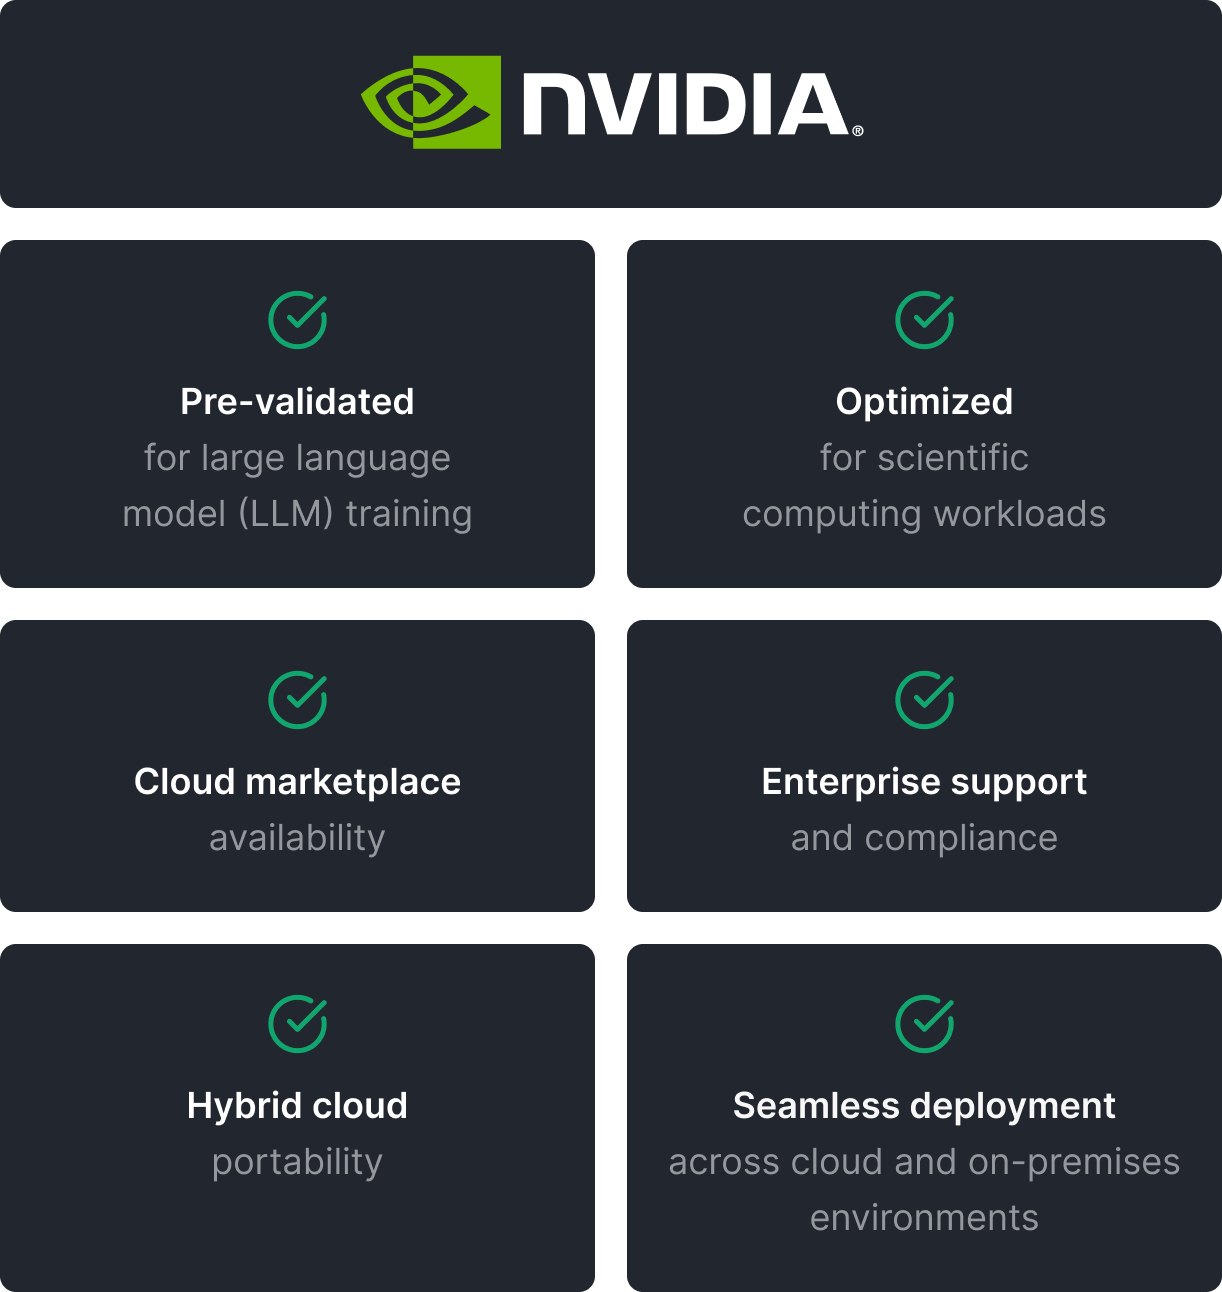This screenshot has height=1292, width=1222.
Task: Click the checkmark above Hybrid cloud
Action: pyautogui.click(x=298, y=1024)
